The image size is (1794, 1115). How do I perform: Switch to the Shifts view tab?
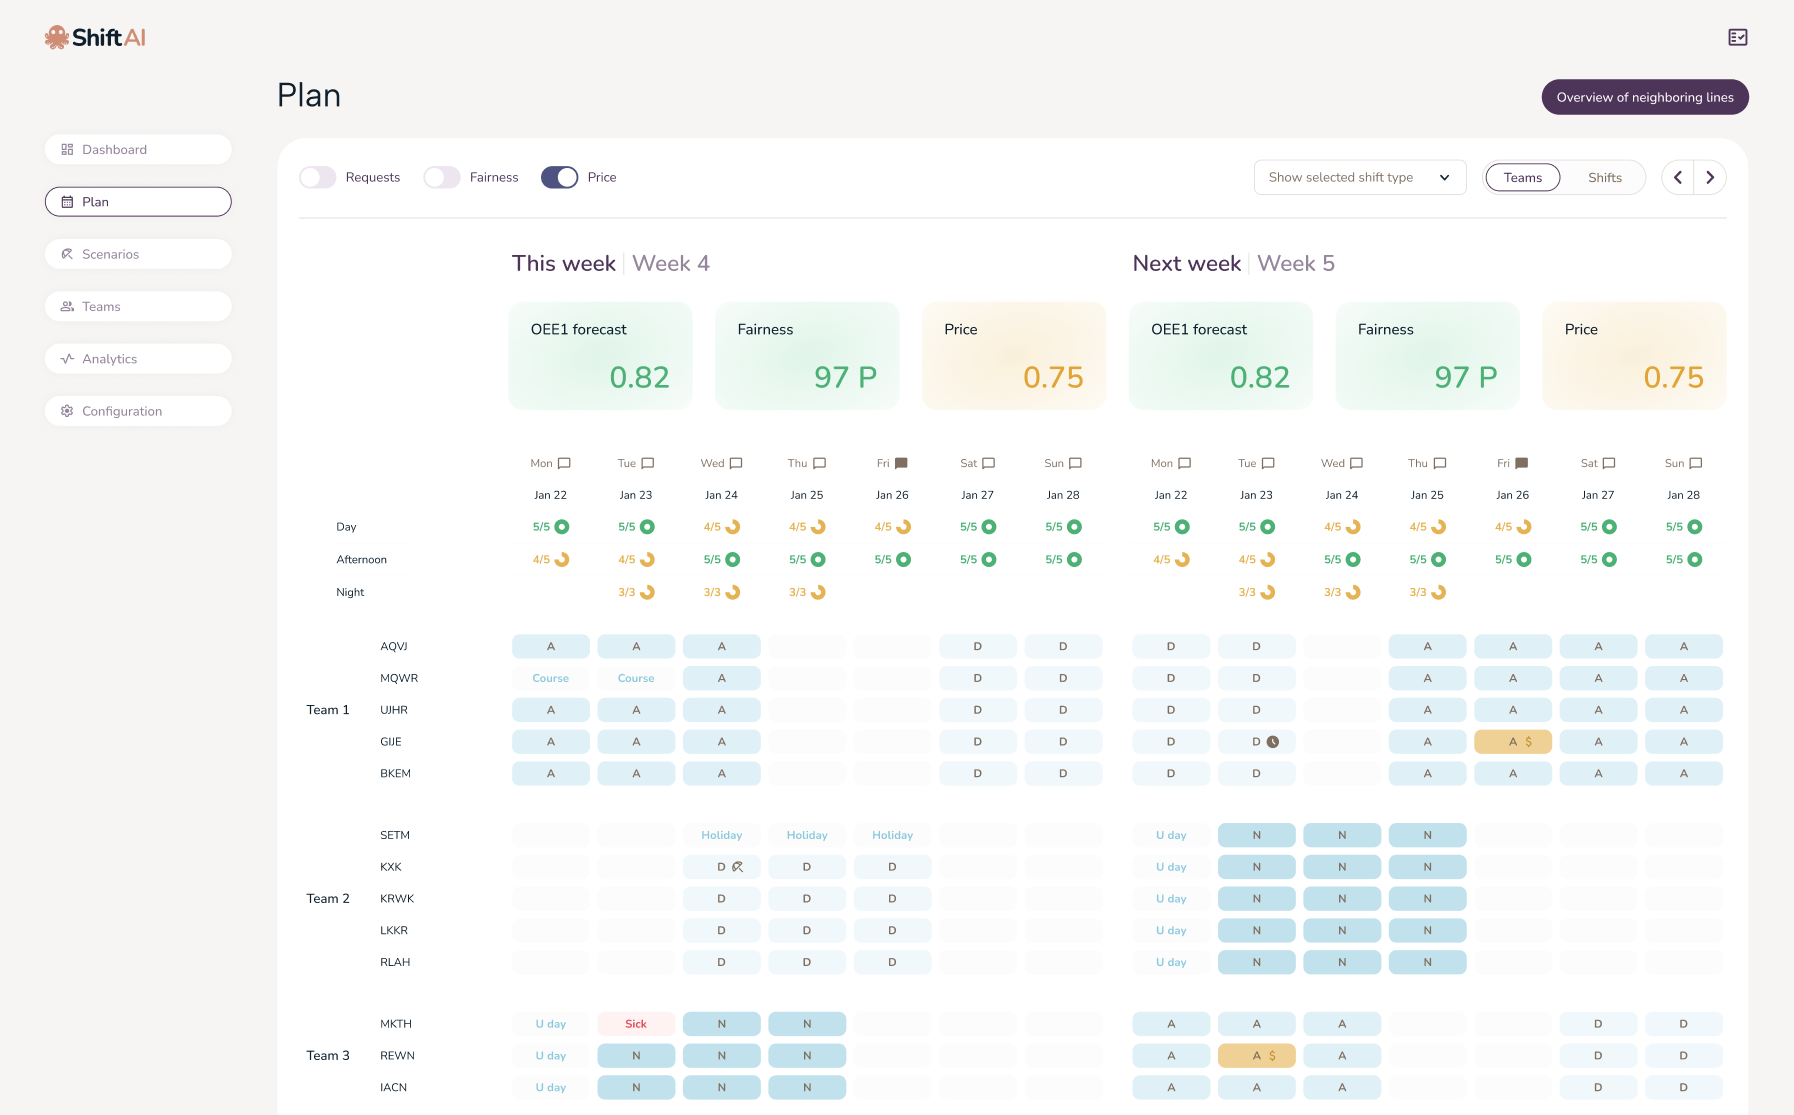[x=1604, y=177]
